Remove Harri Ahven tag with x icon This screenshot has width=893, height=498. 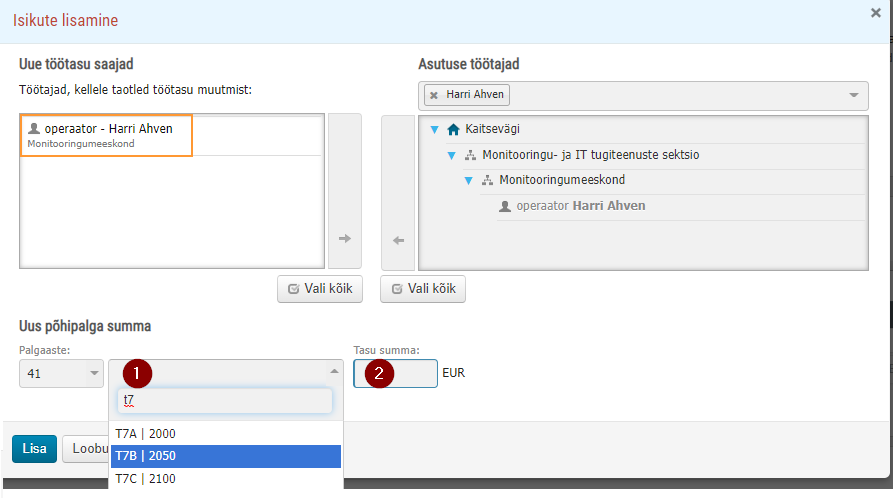[x=434, y=95]
